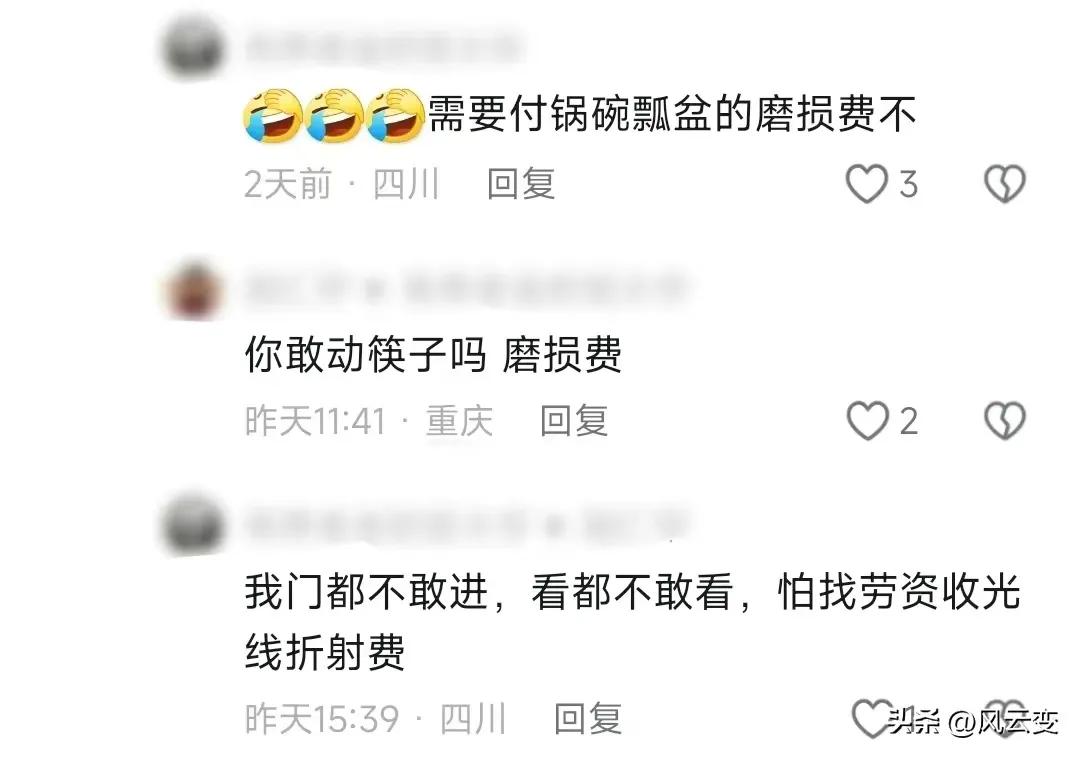Screen dimensions: 1080x758
Task: Click the first crying-laughing emoji
Action: [273, 115]
